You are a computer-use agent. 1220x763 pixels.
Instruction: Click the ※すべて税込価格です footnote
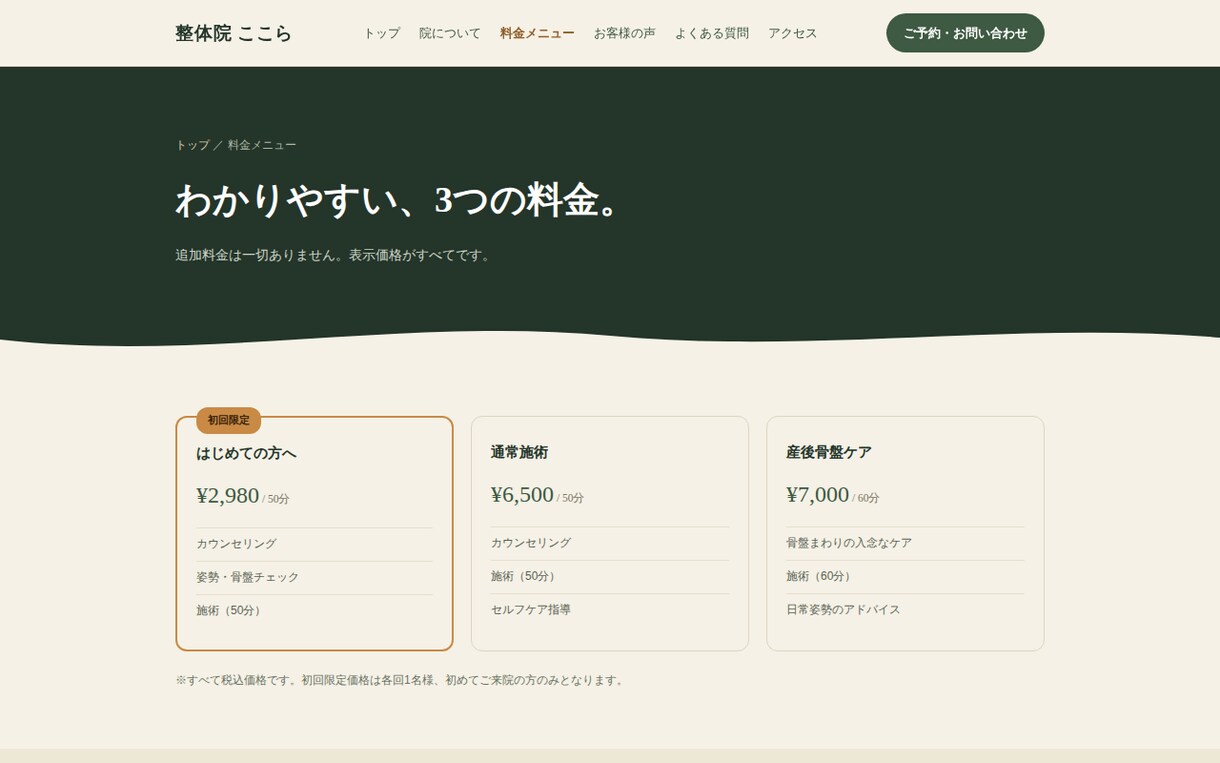(x=401, y=680)
